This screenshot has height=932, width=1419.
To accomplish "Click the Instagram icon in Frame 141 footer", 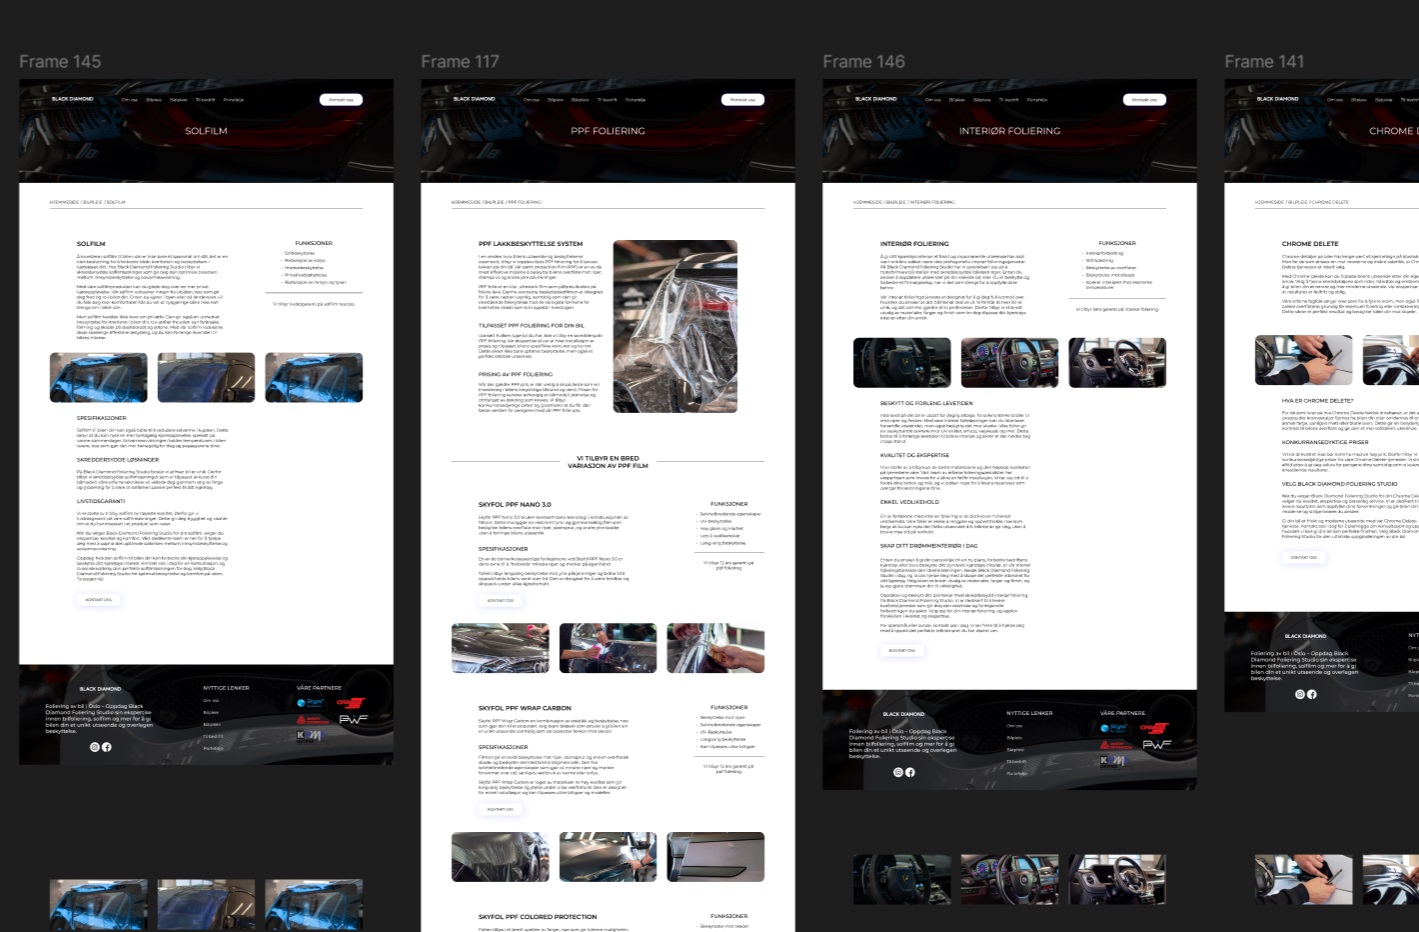I will click(x=1300, y=694).
